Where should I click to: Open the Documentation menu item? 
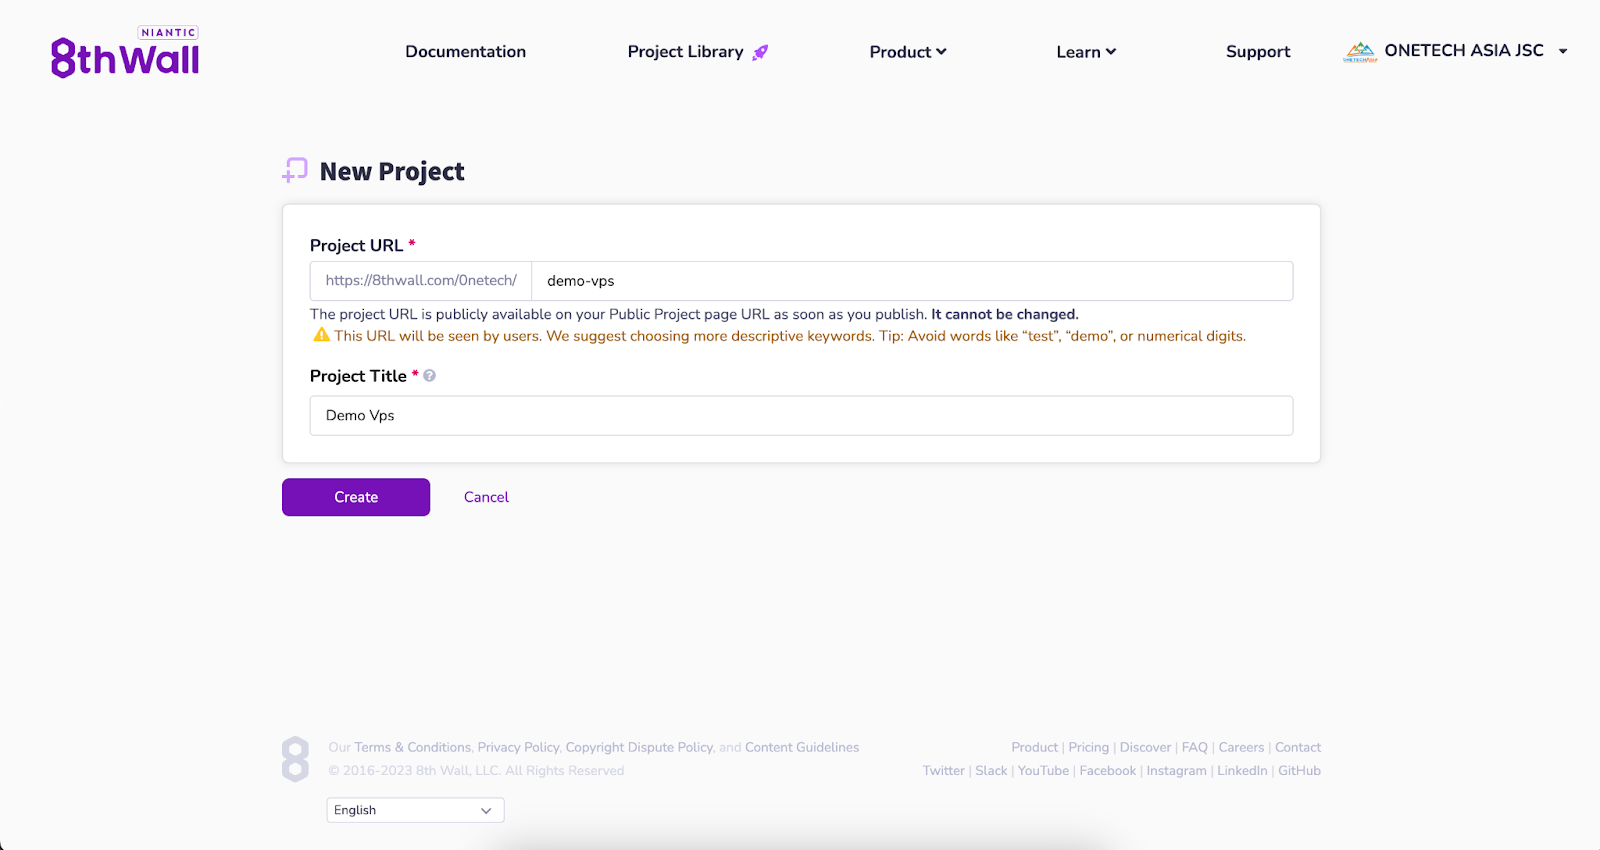[x=465, y=52]
